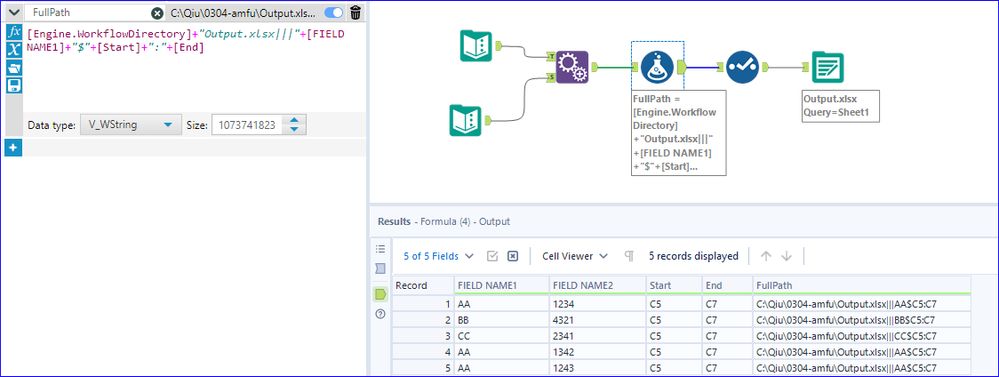Delete the FullPath expression with trash icon

point(356,13)
